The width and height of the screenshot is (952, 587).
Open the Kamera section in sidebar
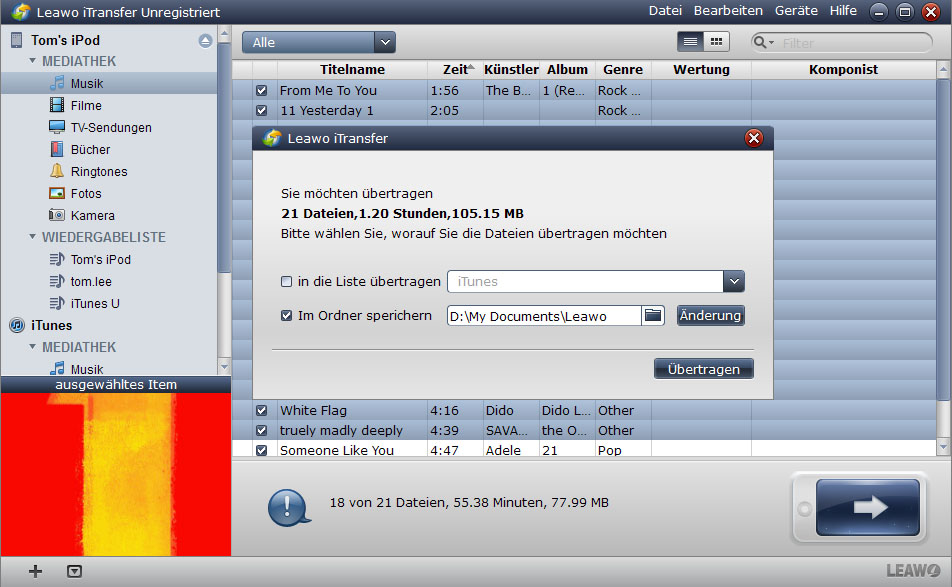pyautogui.click(x=92, y=216)
